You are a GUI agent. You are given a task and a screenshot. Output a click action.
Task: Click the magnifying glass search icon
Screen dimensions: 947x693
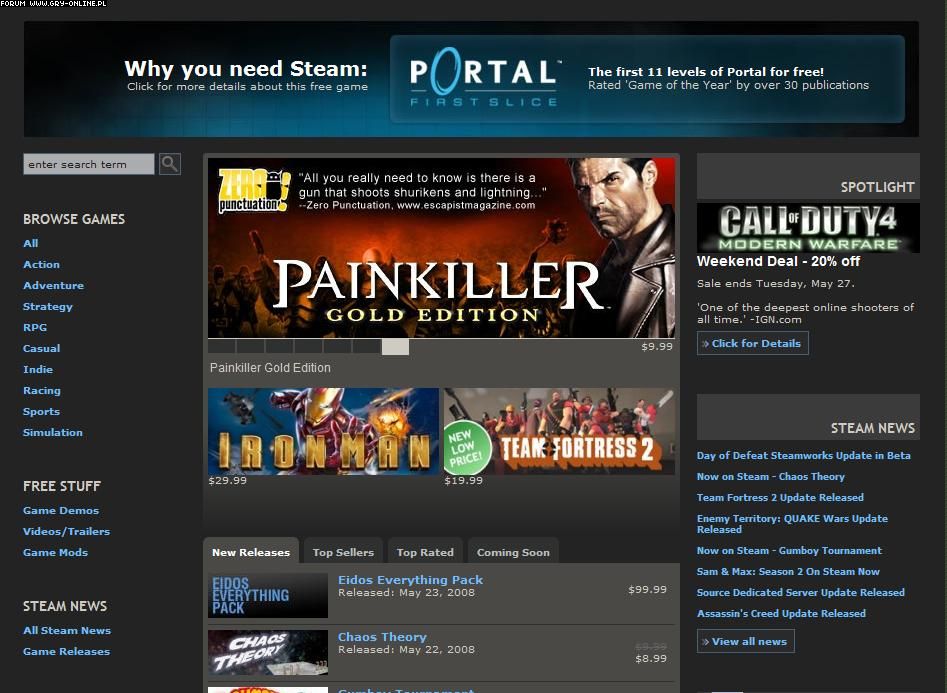pos(170,164)
